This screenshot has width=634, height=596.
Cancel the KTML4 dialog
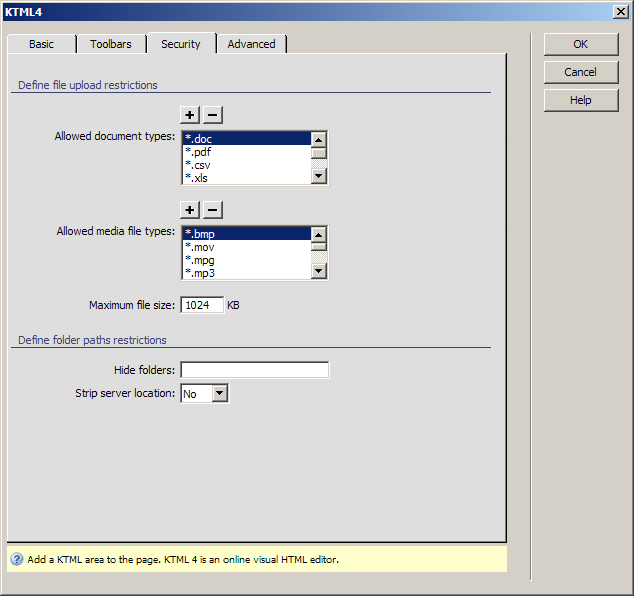(x=581, y=72)
